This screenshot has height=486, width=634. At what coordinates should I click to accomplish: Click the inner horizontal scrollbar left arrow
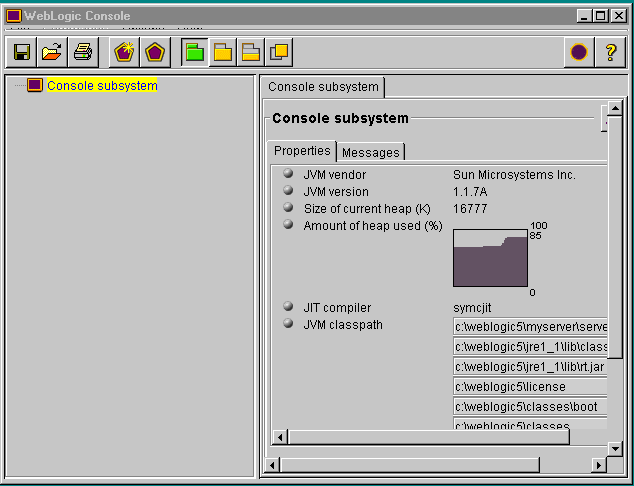(279, 437)
